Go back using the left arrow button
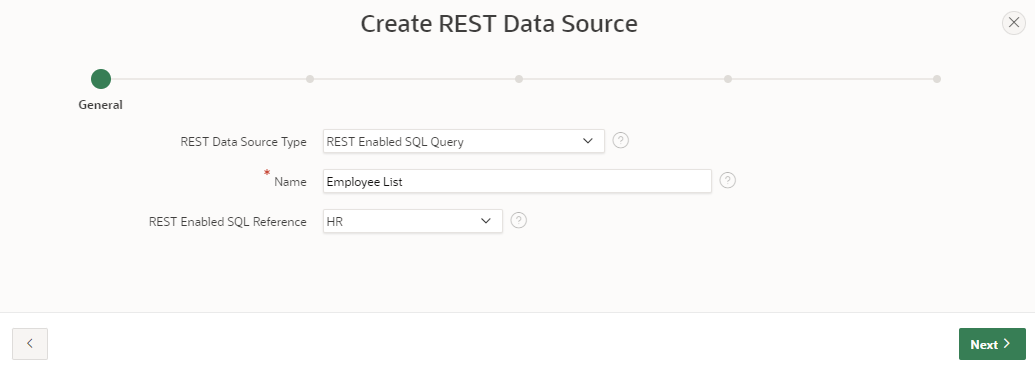The width and height of the screenshot is (1035, 370). pos(30,344)
